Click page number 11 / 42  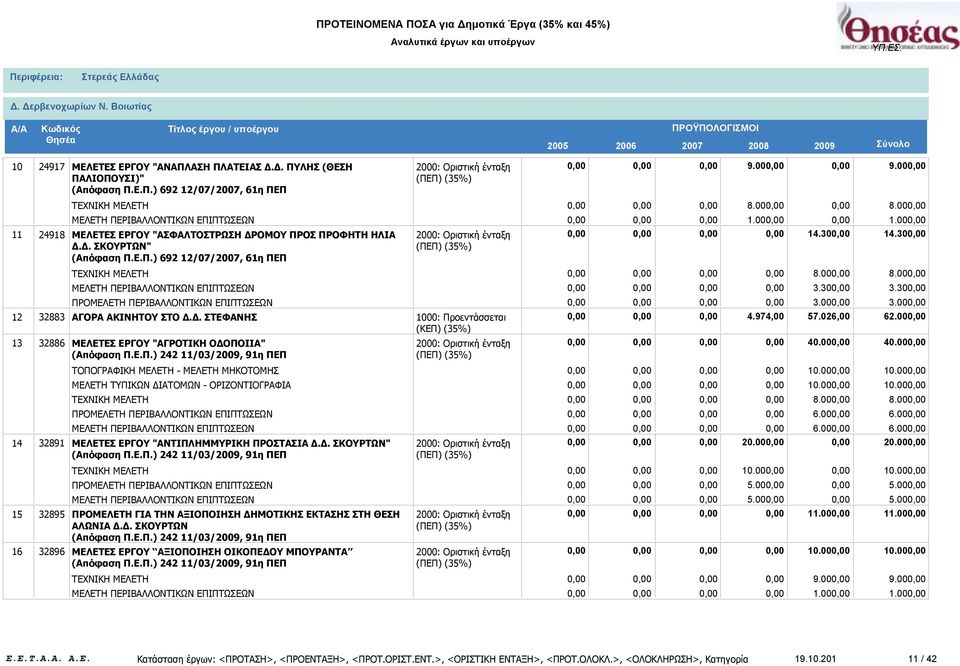click(x=922, y=659)
